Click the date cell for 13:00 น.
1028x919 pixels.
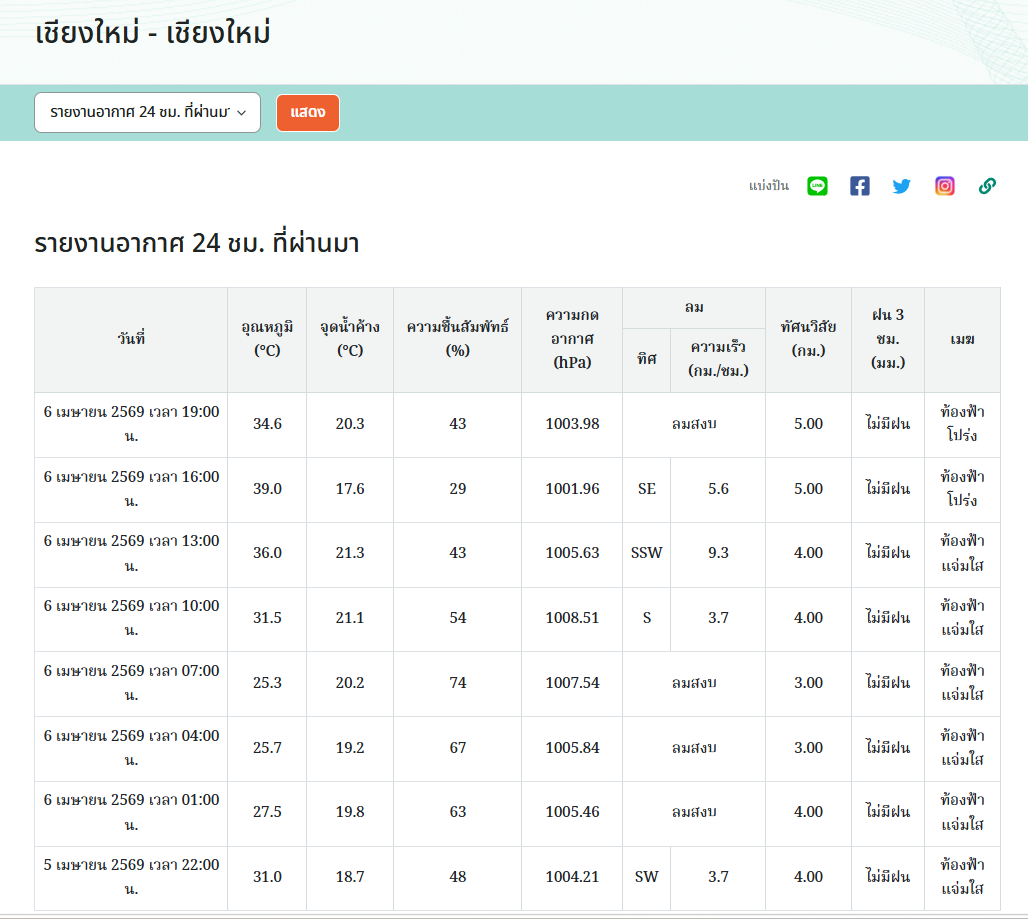tap(131, 553)
